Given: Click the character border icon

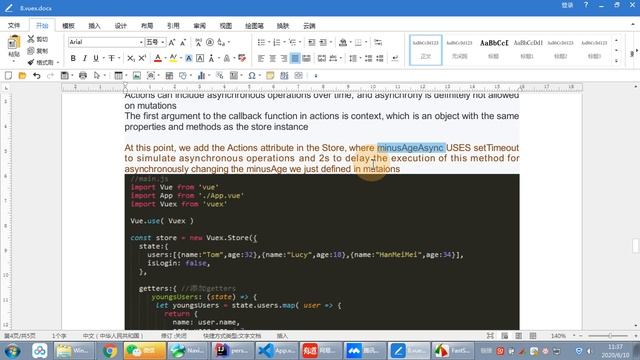Looking at the screenshot, I should click(x=200, y=58).
